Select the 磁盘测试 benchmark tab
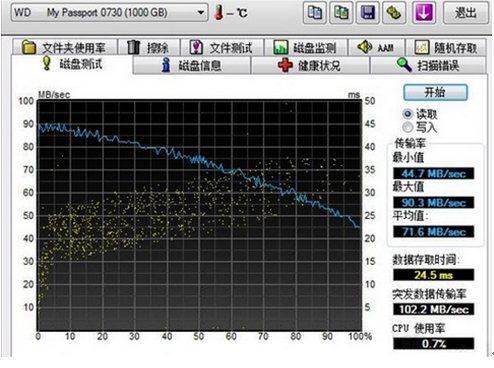494x368 pixels. [x=72, y=64]
